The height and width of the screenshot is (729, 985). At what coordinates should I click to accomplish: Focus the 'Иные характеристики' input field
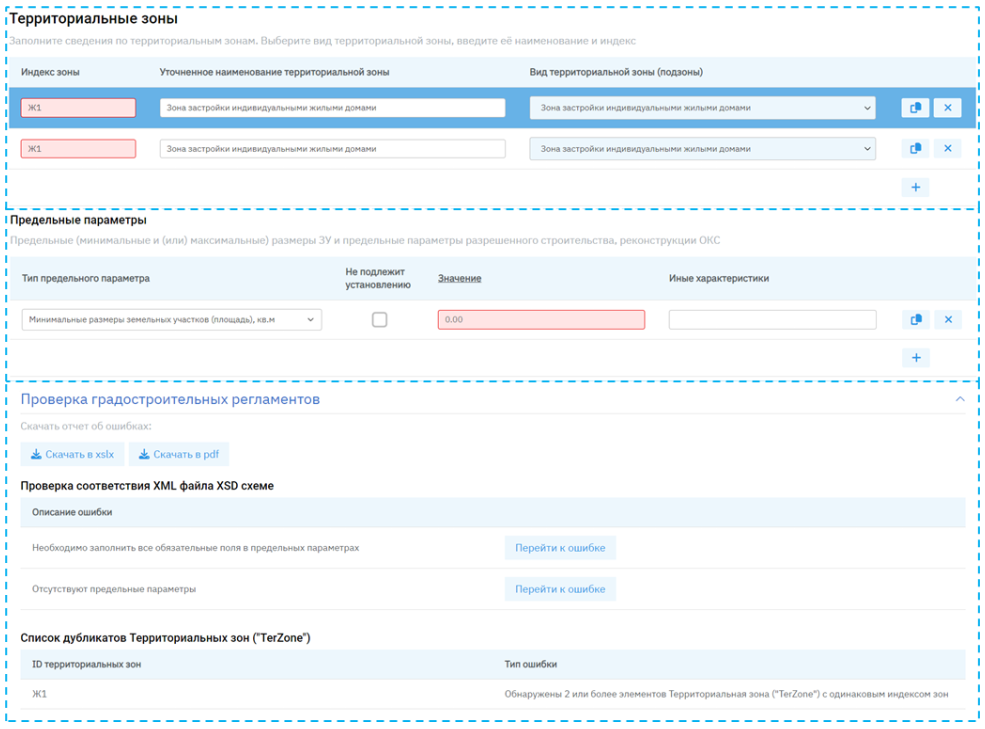point(772,320)
